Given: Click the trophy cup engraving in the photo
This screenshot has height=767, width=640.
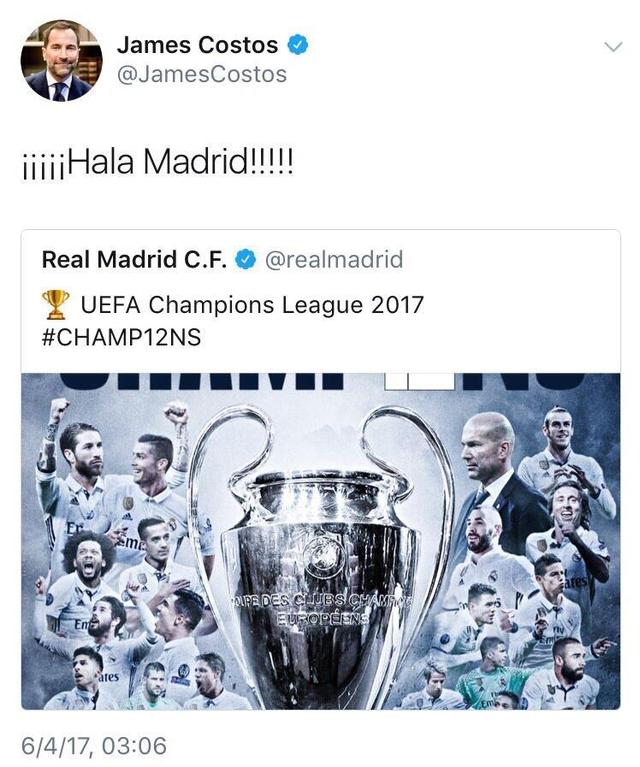Looking at the screenshot, I should point(320,609).
